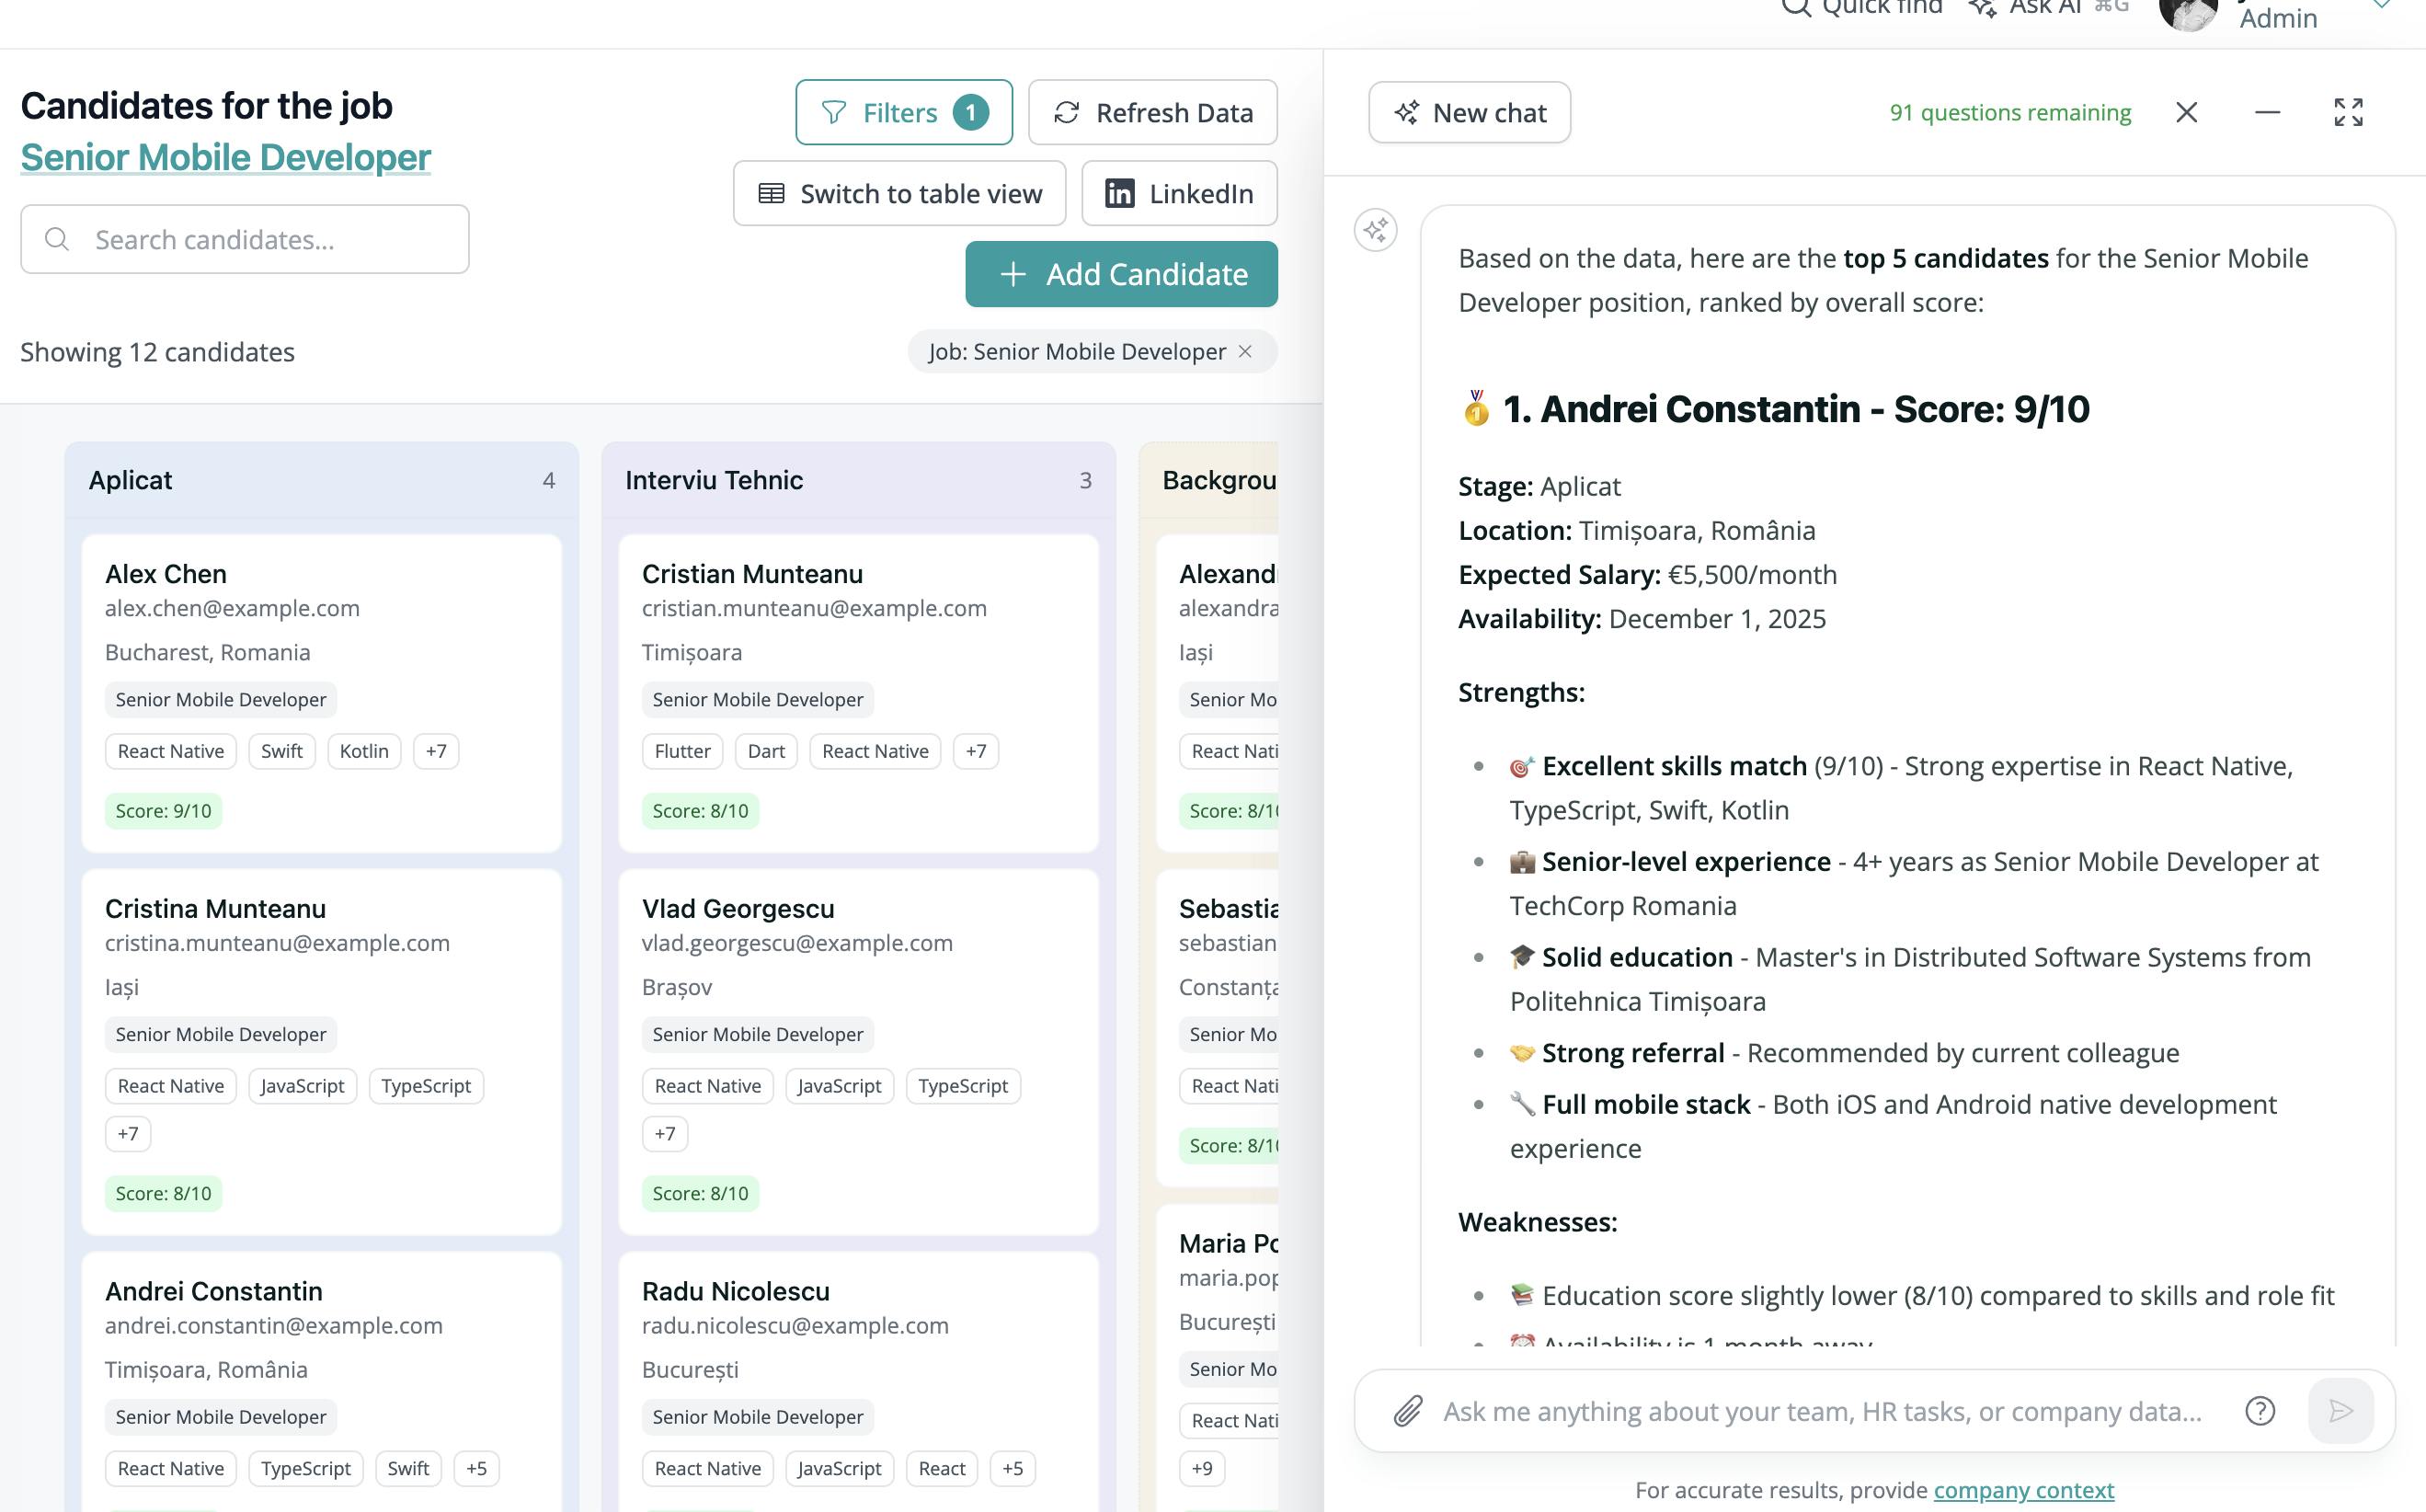Expand the +9 skills on Maria Popescu's card
This screenshot has width=2426, height=1512.
click(x=1201, y=1468)
